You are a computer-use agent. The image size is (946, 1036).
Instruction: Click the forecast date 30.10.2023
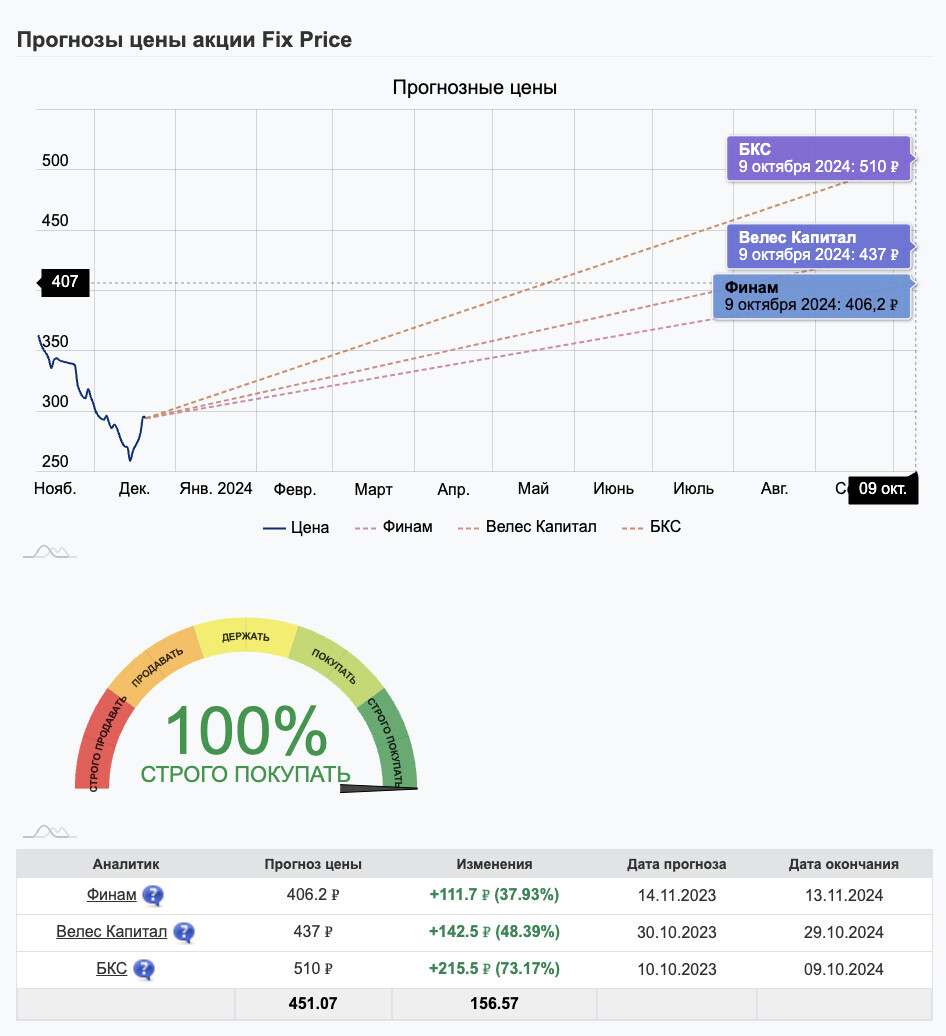676,932
